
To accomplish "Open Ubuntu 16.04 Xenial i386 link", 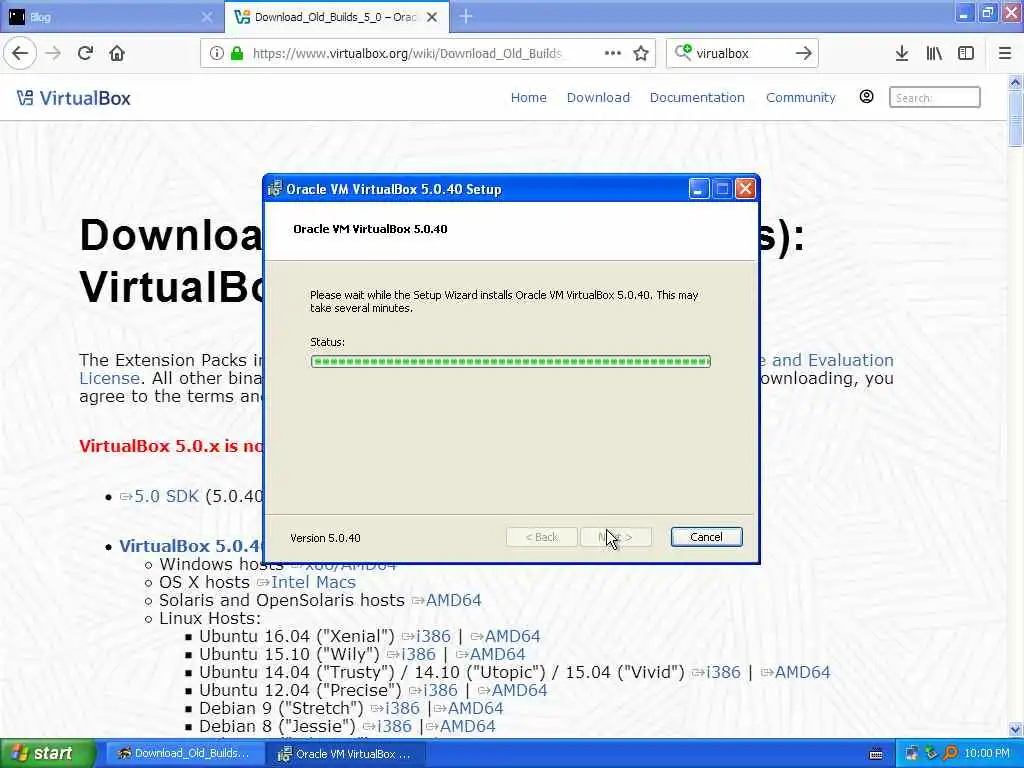I will point(426,636).
